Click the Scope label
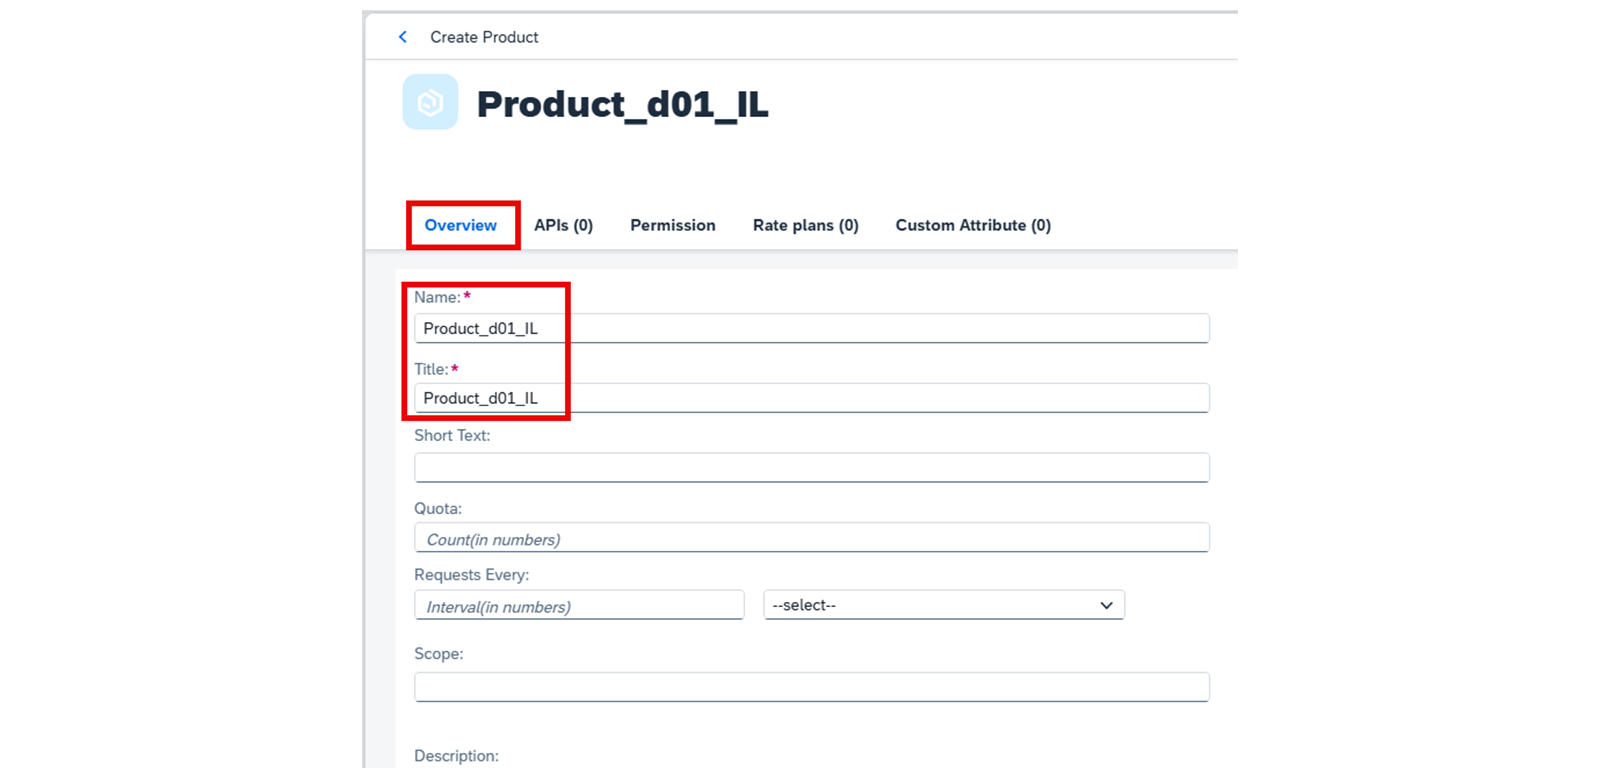This screenshot has height=778, width=1600. point(439,654)
